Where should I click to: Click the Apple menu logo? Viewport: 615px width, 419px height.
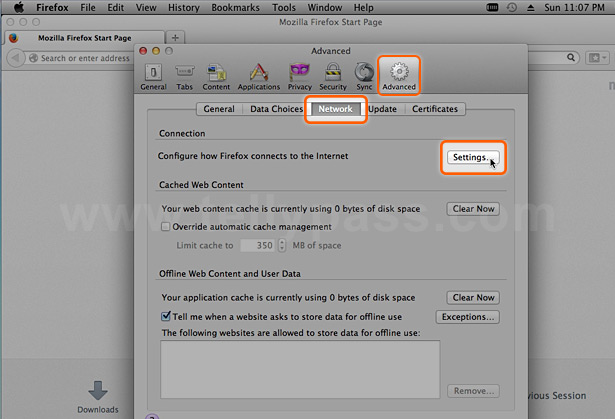pos(18,7)
